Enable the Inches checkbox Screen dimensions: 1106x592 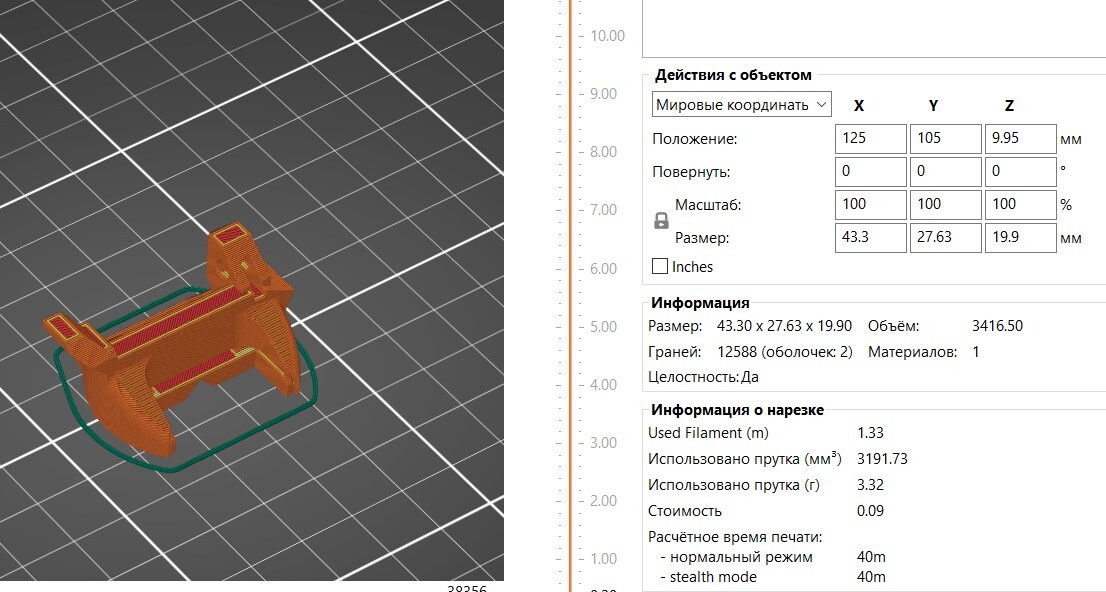tap(660, 266)
